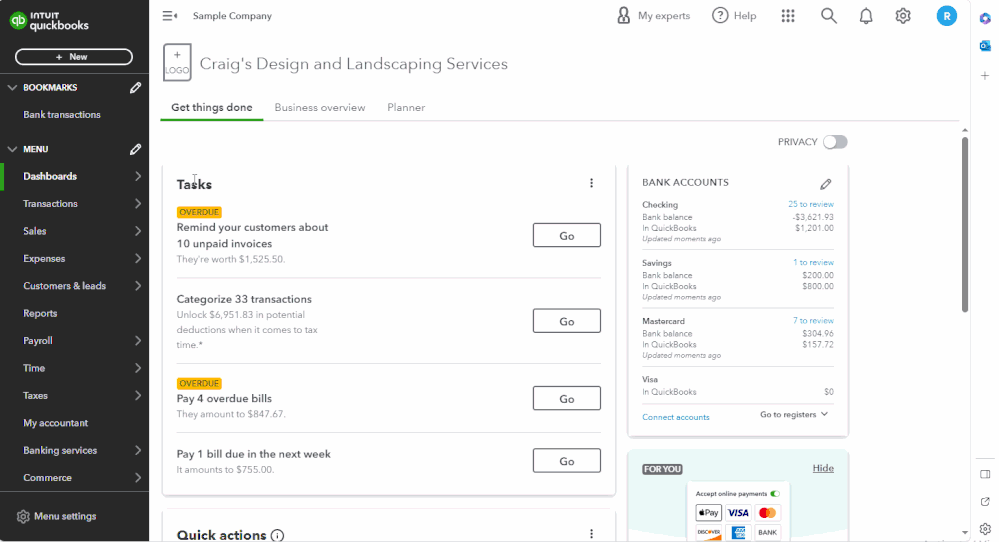Viewport: 999px width, 542px height.
Task: Collapse the Bookmarks section chevron
Action: (x=12, y=88)
